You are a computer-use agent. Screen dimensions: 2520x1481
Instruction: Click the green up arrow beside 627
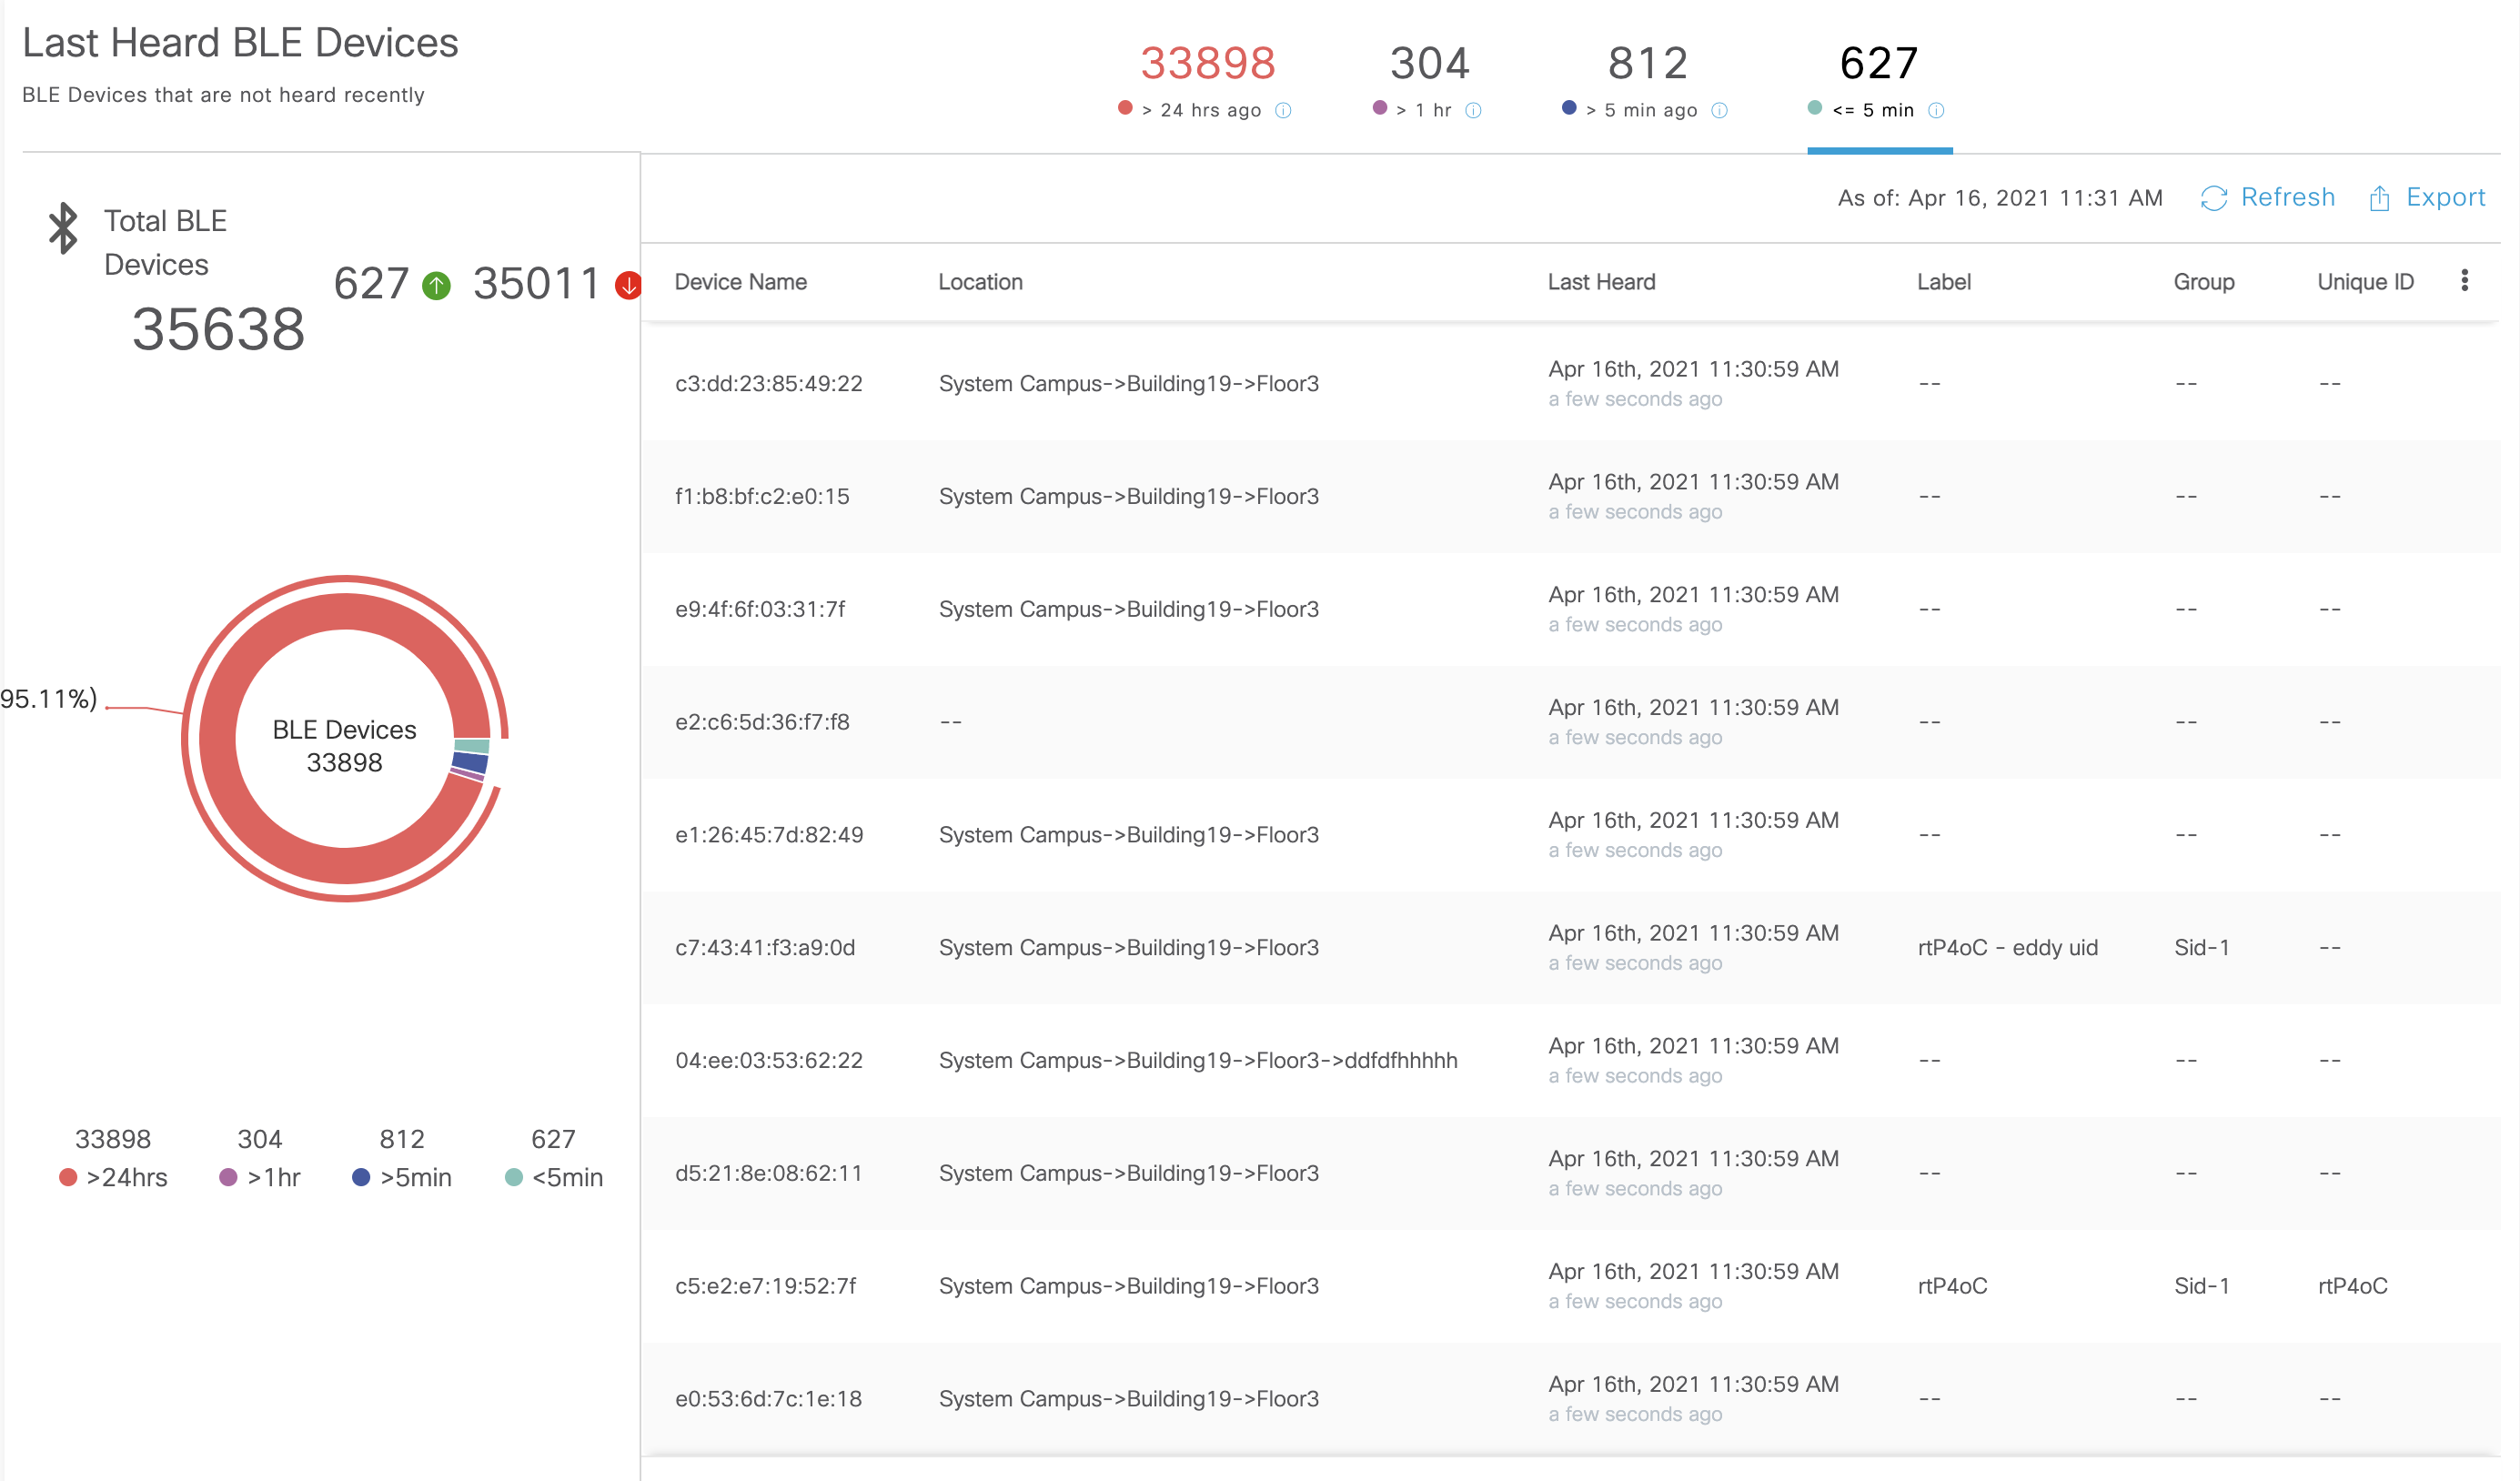[x=436, y=286]
